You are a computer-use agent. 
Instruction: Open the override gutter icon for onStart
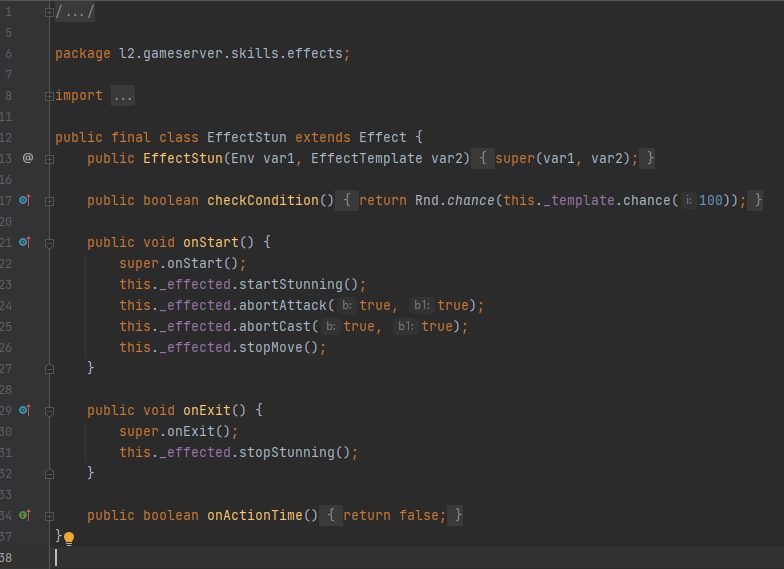[x=25, y=242]
